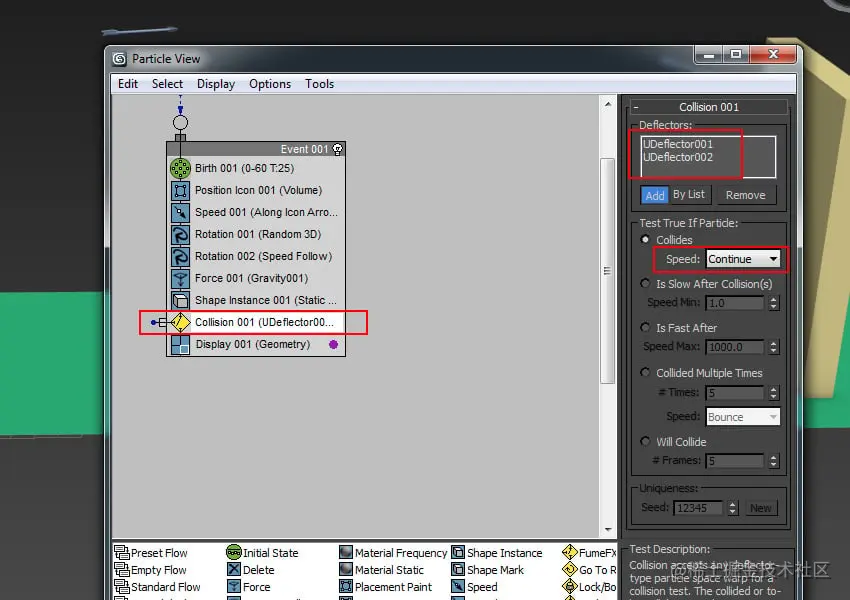Open the Speed Bounce dropdown
850x600 pixels.
click(743, 417)
